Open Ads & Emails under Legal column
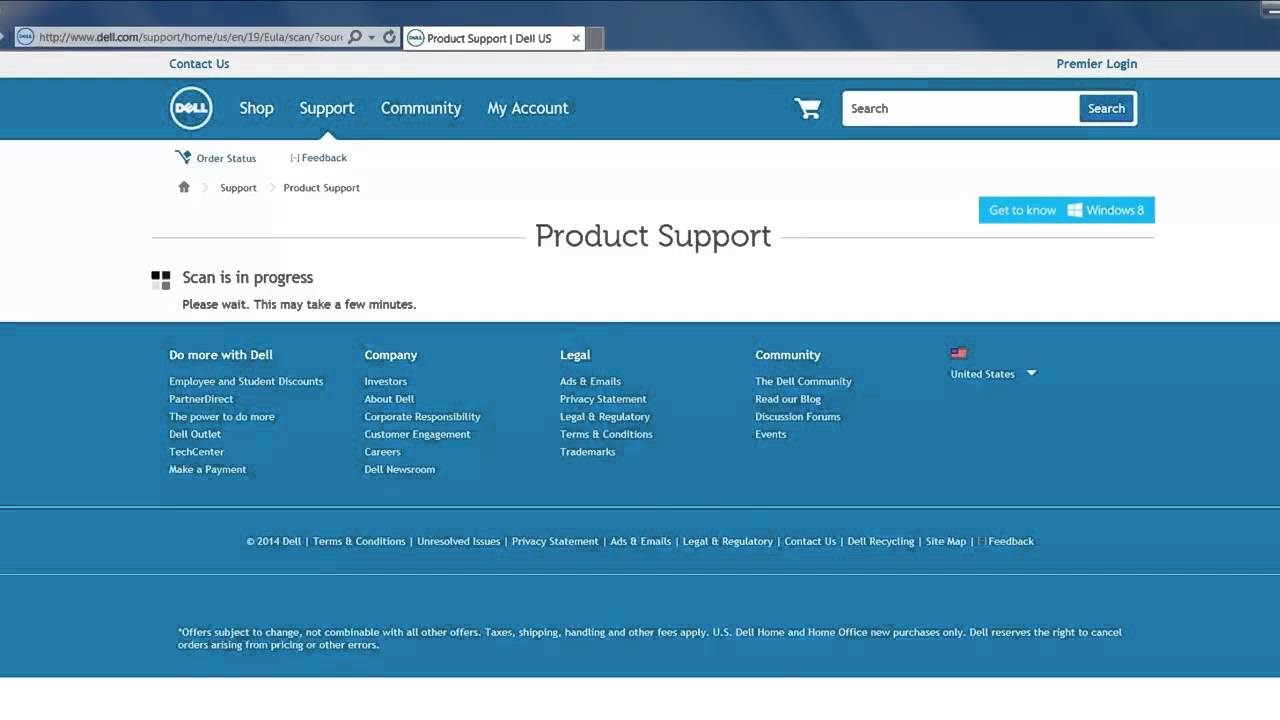 pyautogui.click(x=590, y=381)
